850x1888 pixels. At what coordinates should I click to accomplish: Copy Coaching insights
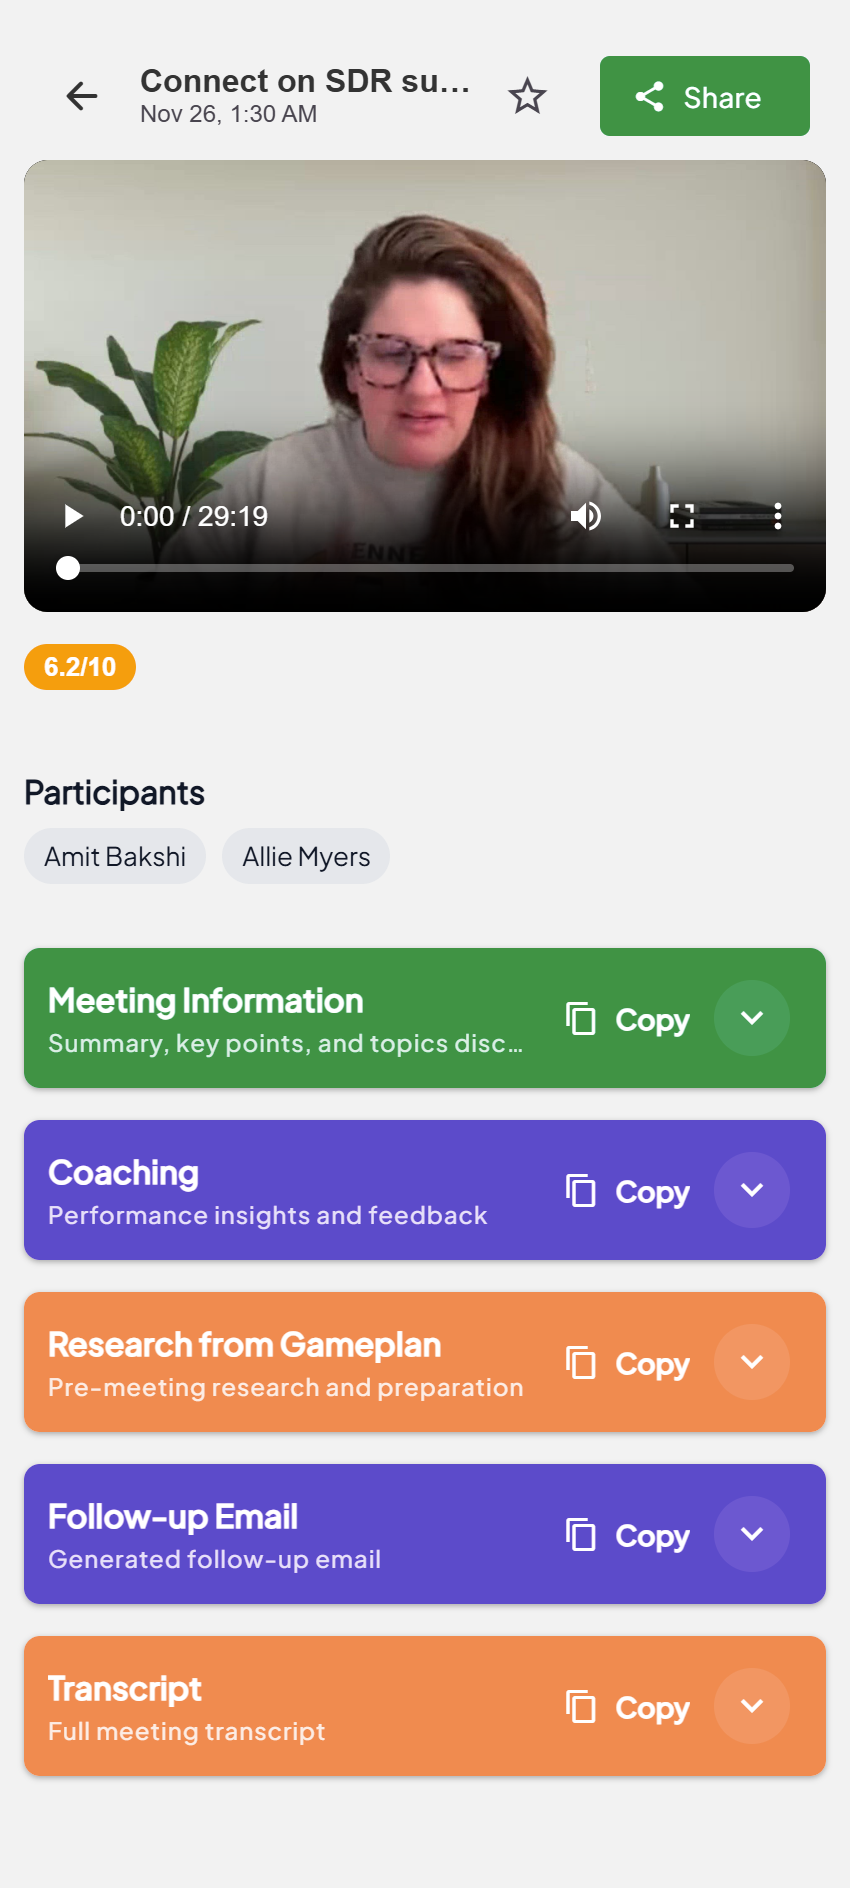[x=628, y=1191]
